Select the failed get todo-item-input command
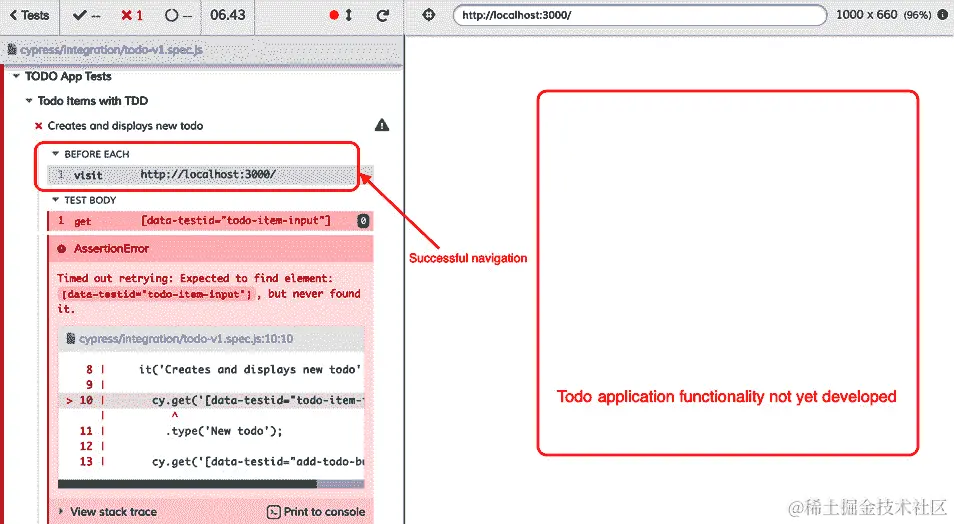Image resolution: width=954 pixels, height=524 pixels. click(210, 221)
